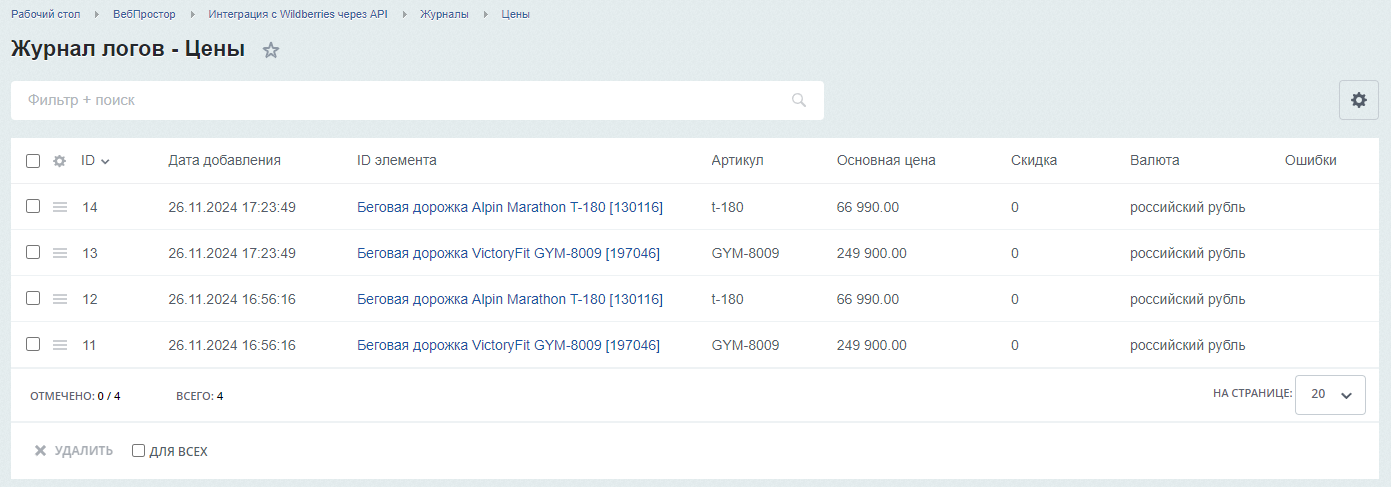Viewport: 1391px width, 487px height.
Task: Sort by 'Артикул' column header
Action: coord(738,160)
